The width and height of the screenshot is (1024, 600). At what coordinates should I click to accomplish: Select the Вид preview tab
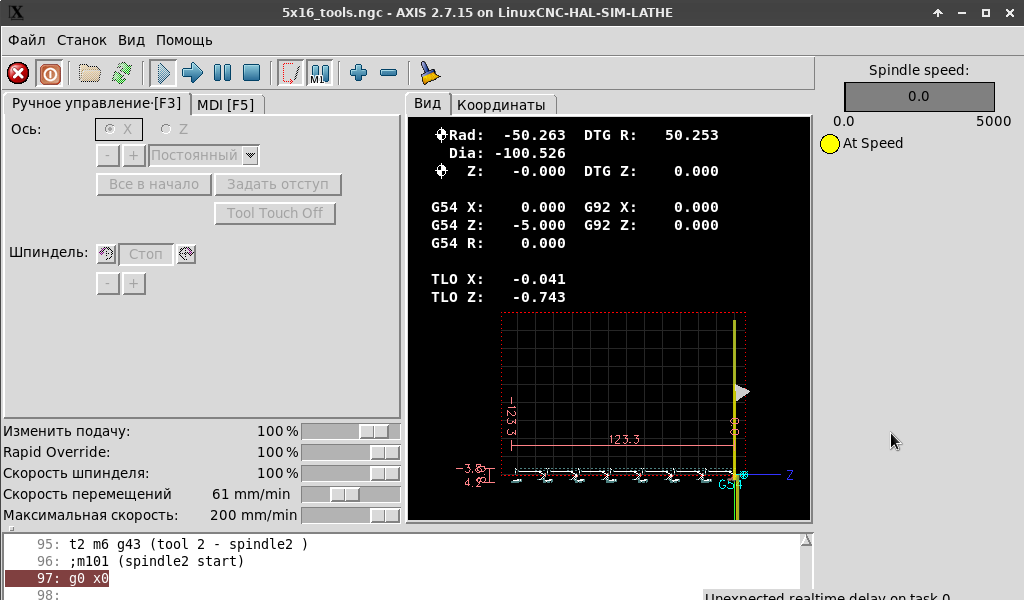click(x=428, y=103)
